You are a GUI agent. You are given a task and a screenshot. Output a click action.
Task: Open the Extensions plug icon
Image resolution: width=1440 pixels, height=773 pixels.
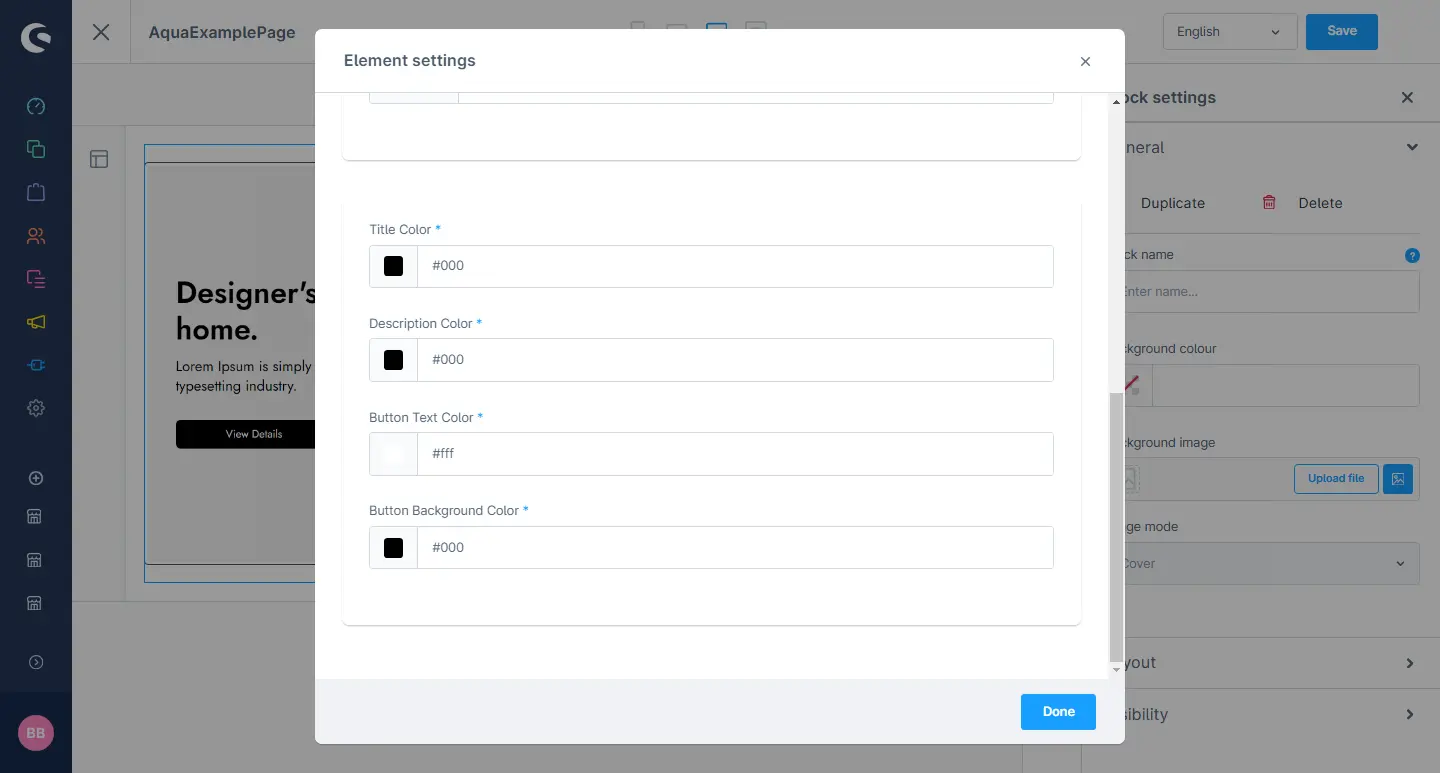[x=36, y=365]
